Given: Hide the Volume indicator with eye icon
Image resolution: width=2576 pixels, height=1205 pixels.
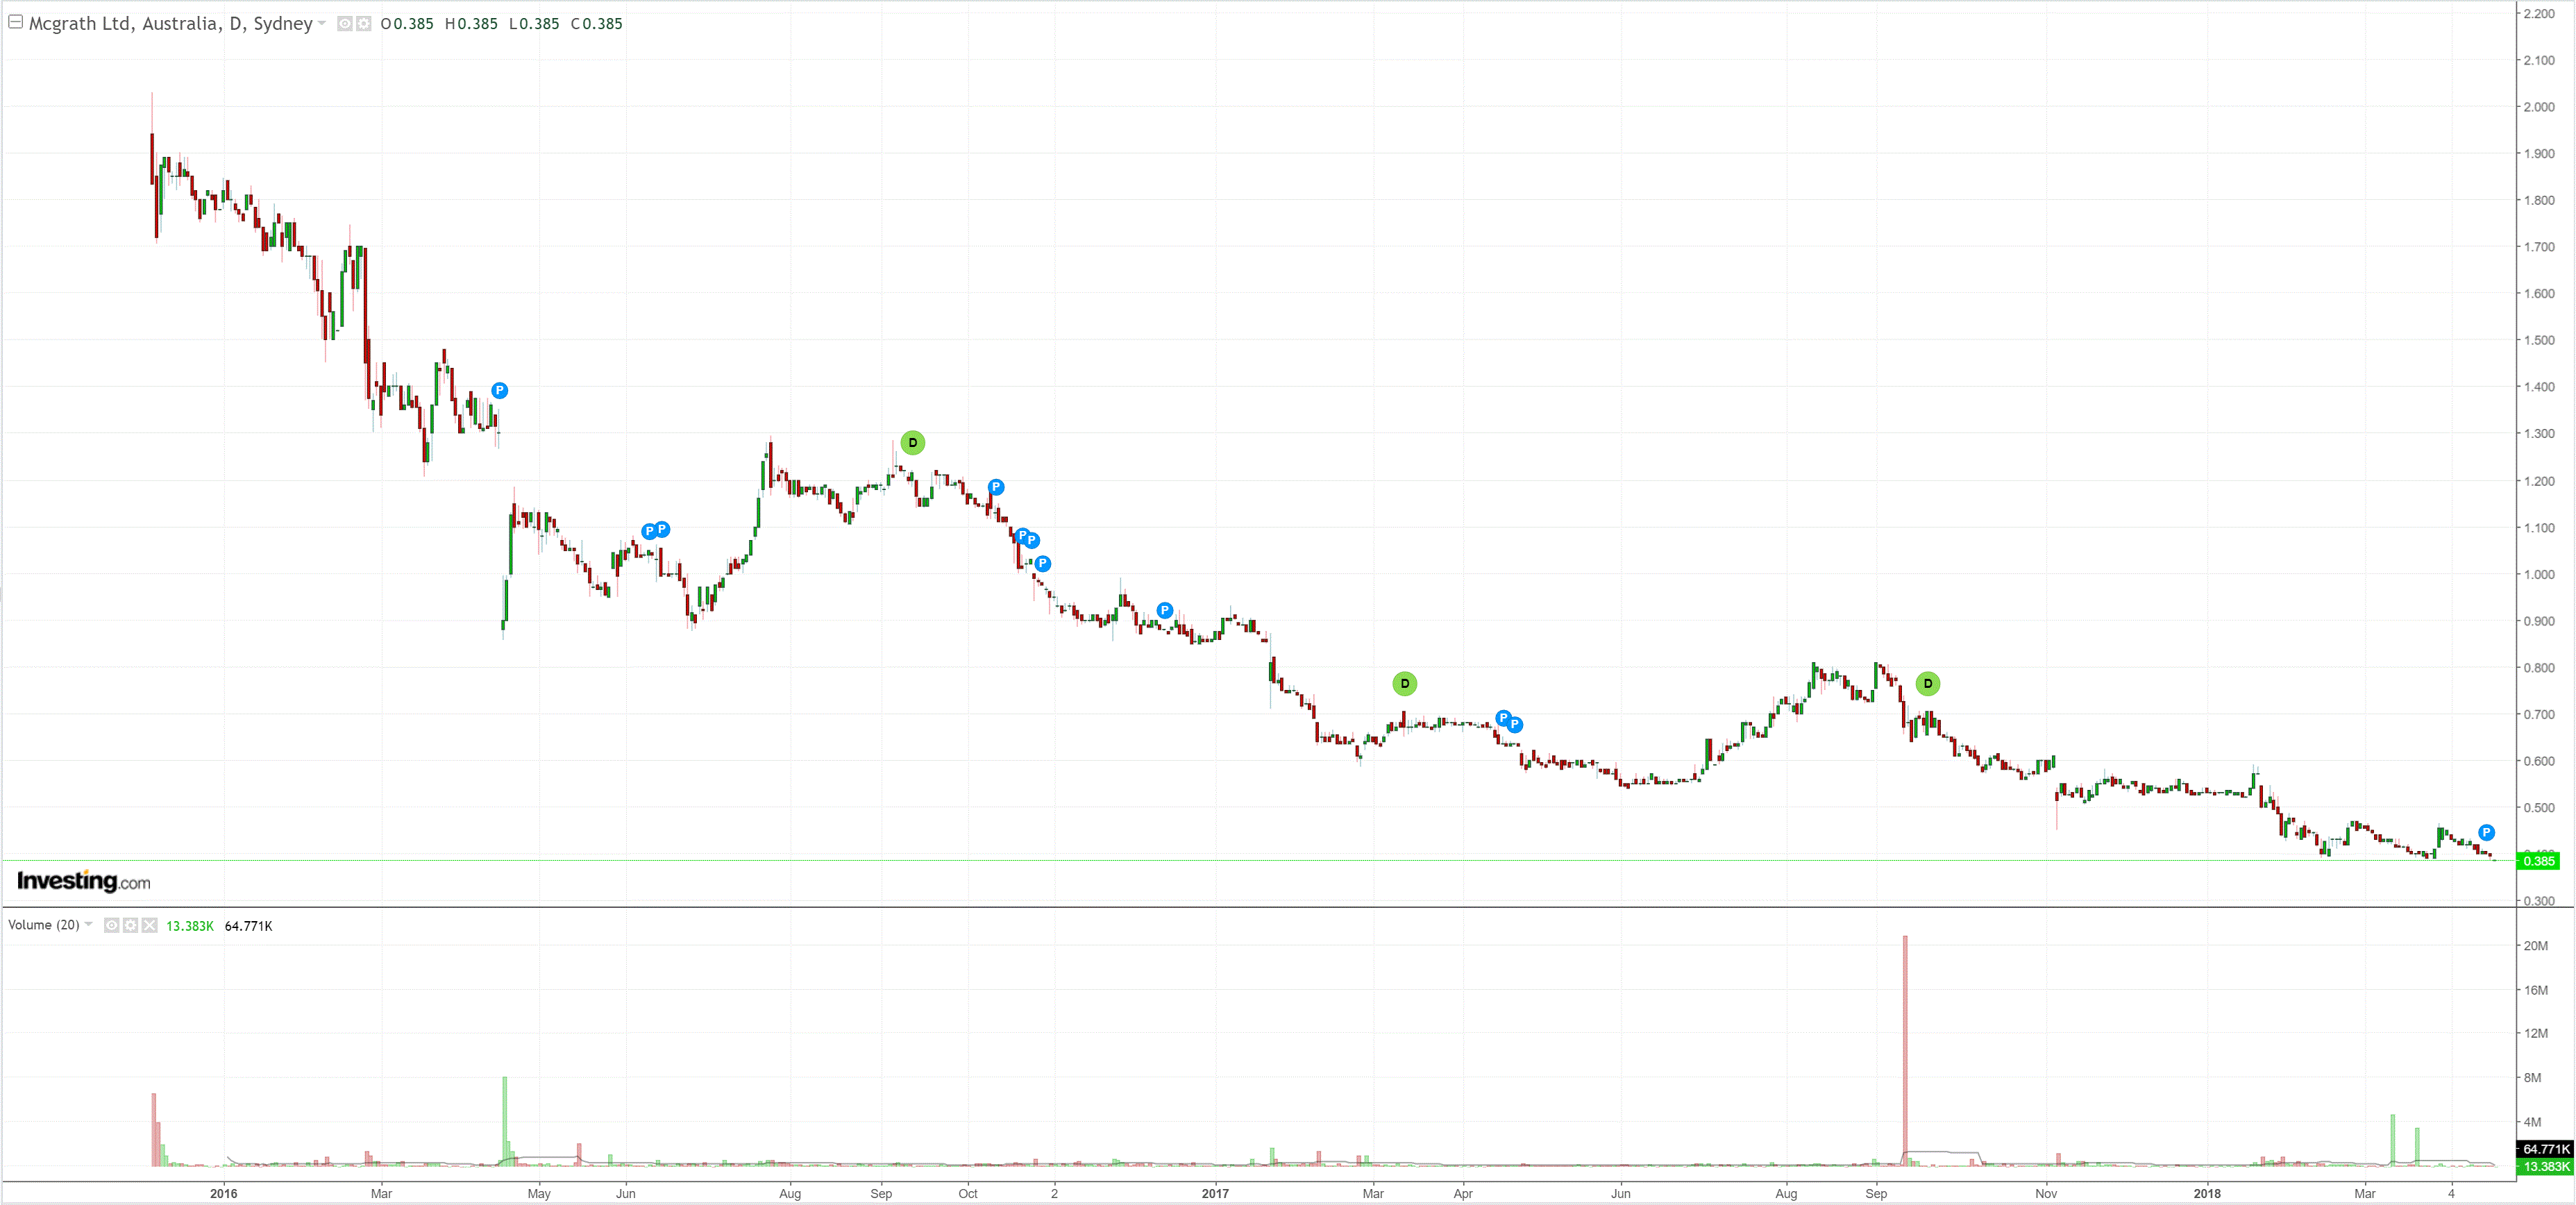Looking at the screenshot, I should point(111,925).
